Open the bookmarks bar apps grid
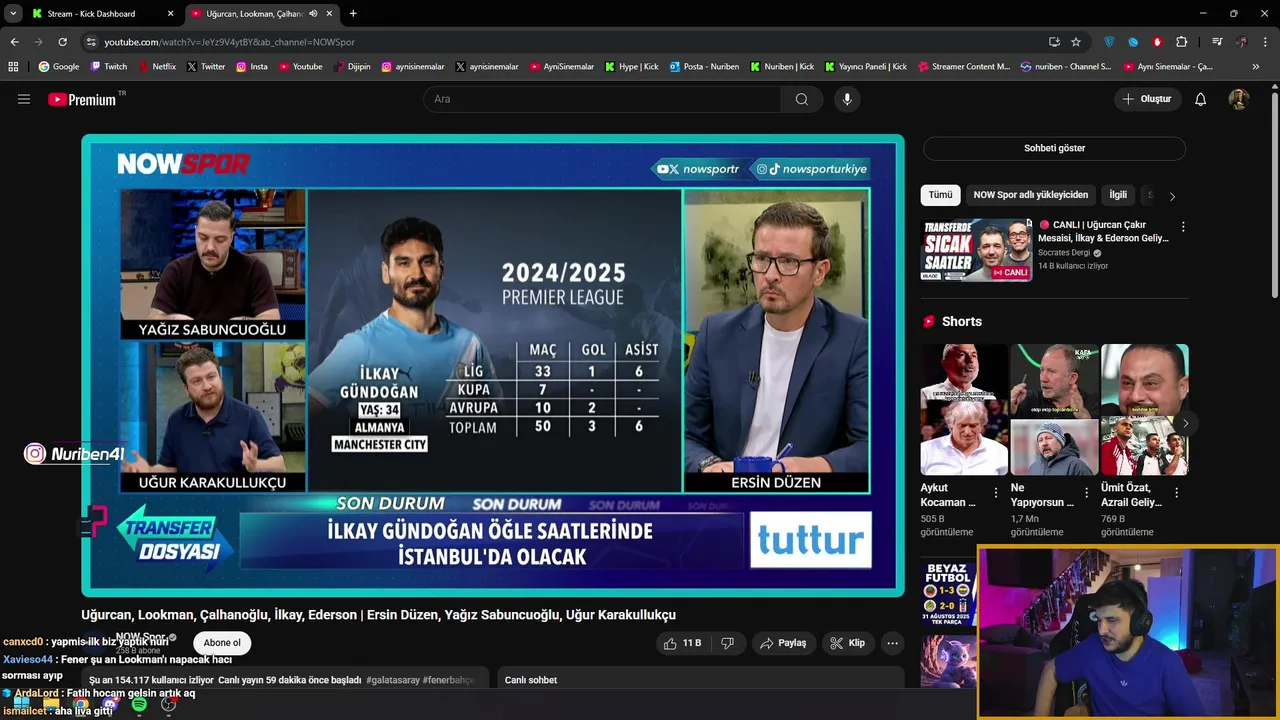Screen dimensions: 1280x720 [x=13, y=67]
